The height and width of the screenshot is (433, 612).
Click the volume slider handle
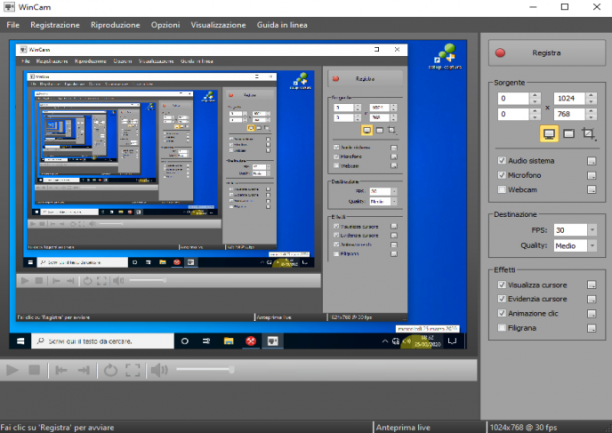click(x=231, y=369)
